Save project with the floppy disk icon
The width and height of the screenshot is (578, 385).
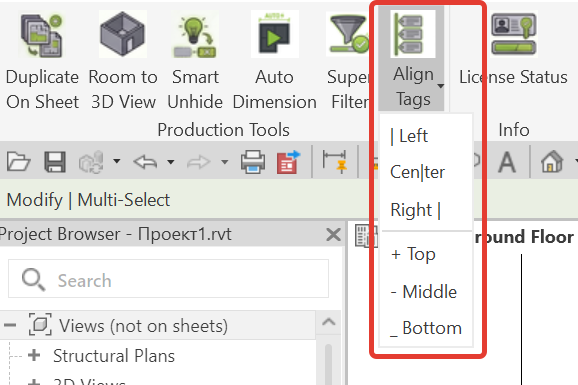pos(55,162)
